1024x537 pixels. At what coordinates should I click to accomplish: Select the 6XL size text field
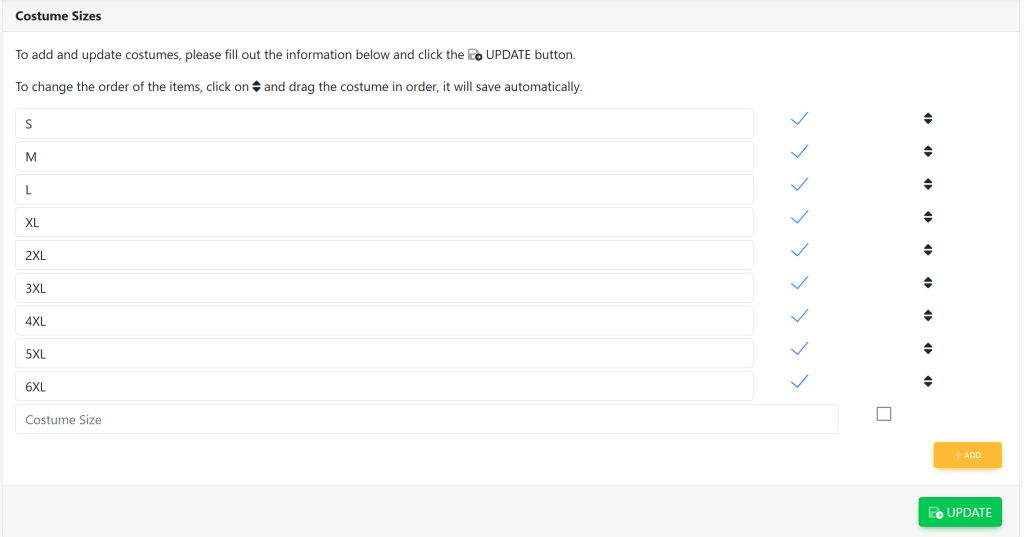pyautogui.click(x=384, y=387)
